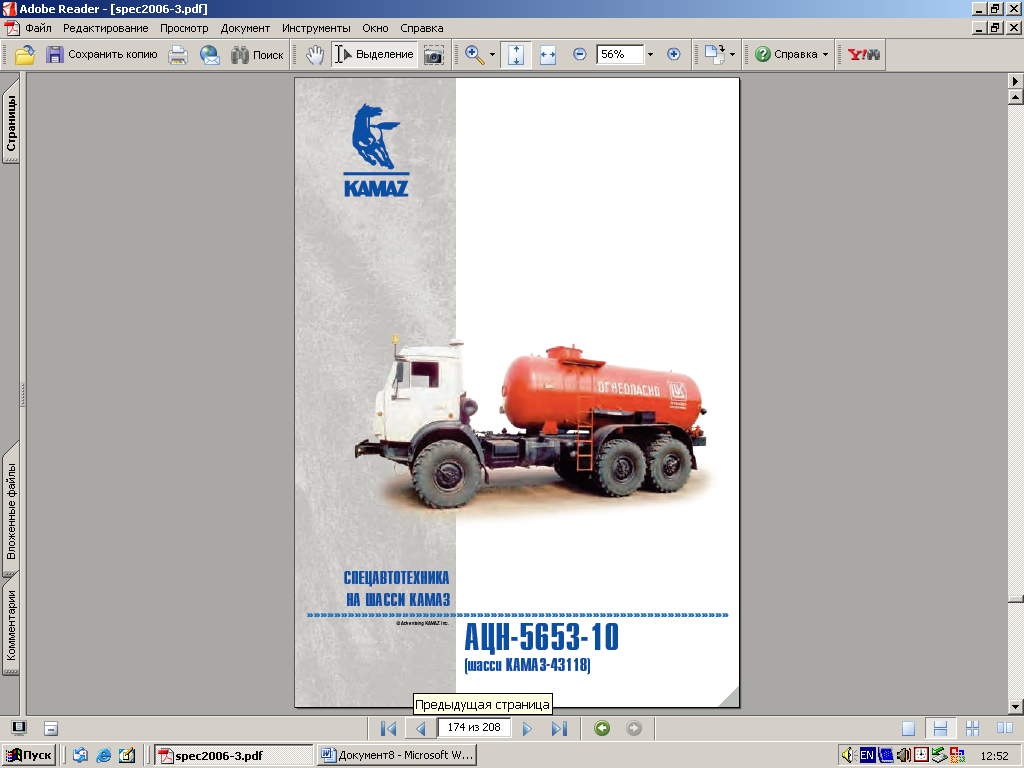Click the 12:52 clock in tray
1024x768 pixels.
pyautogui.click(x=995, y=756)
